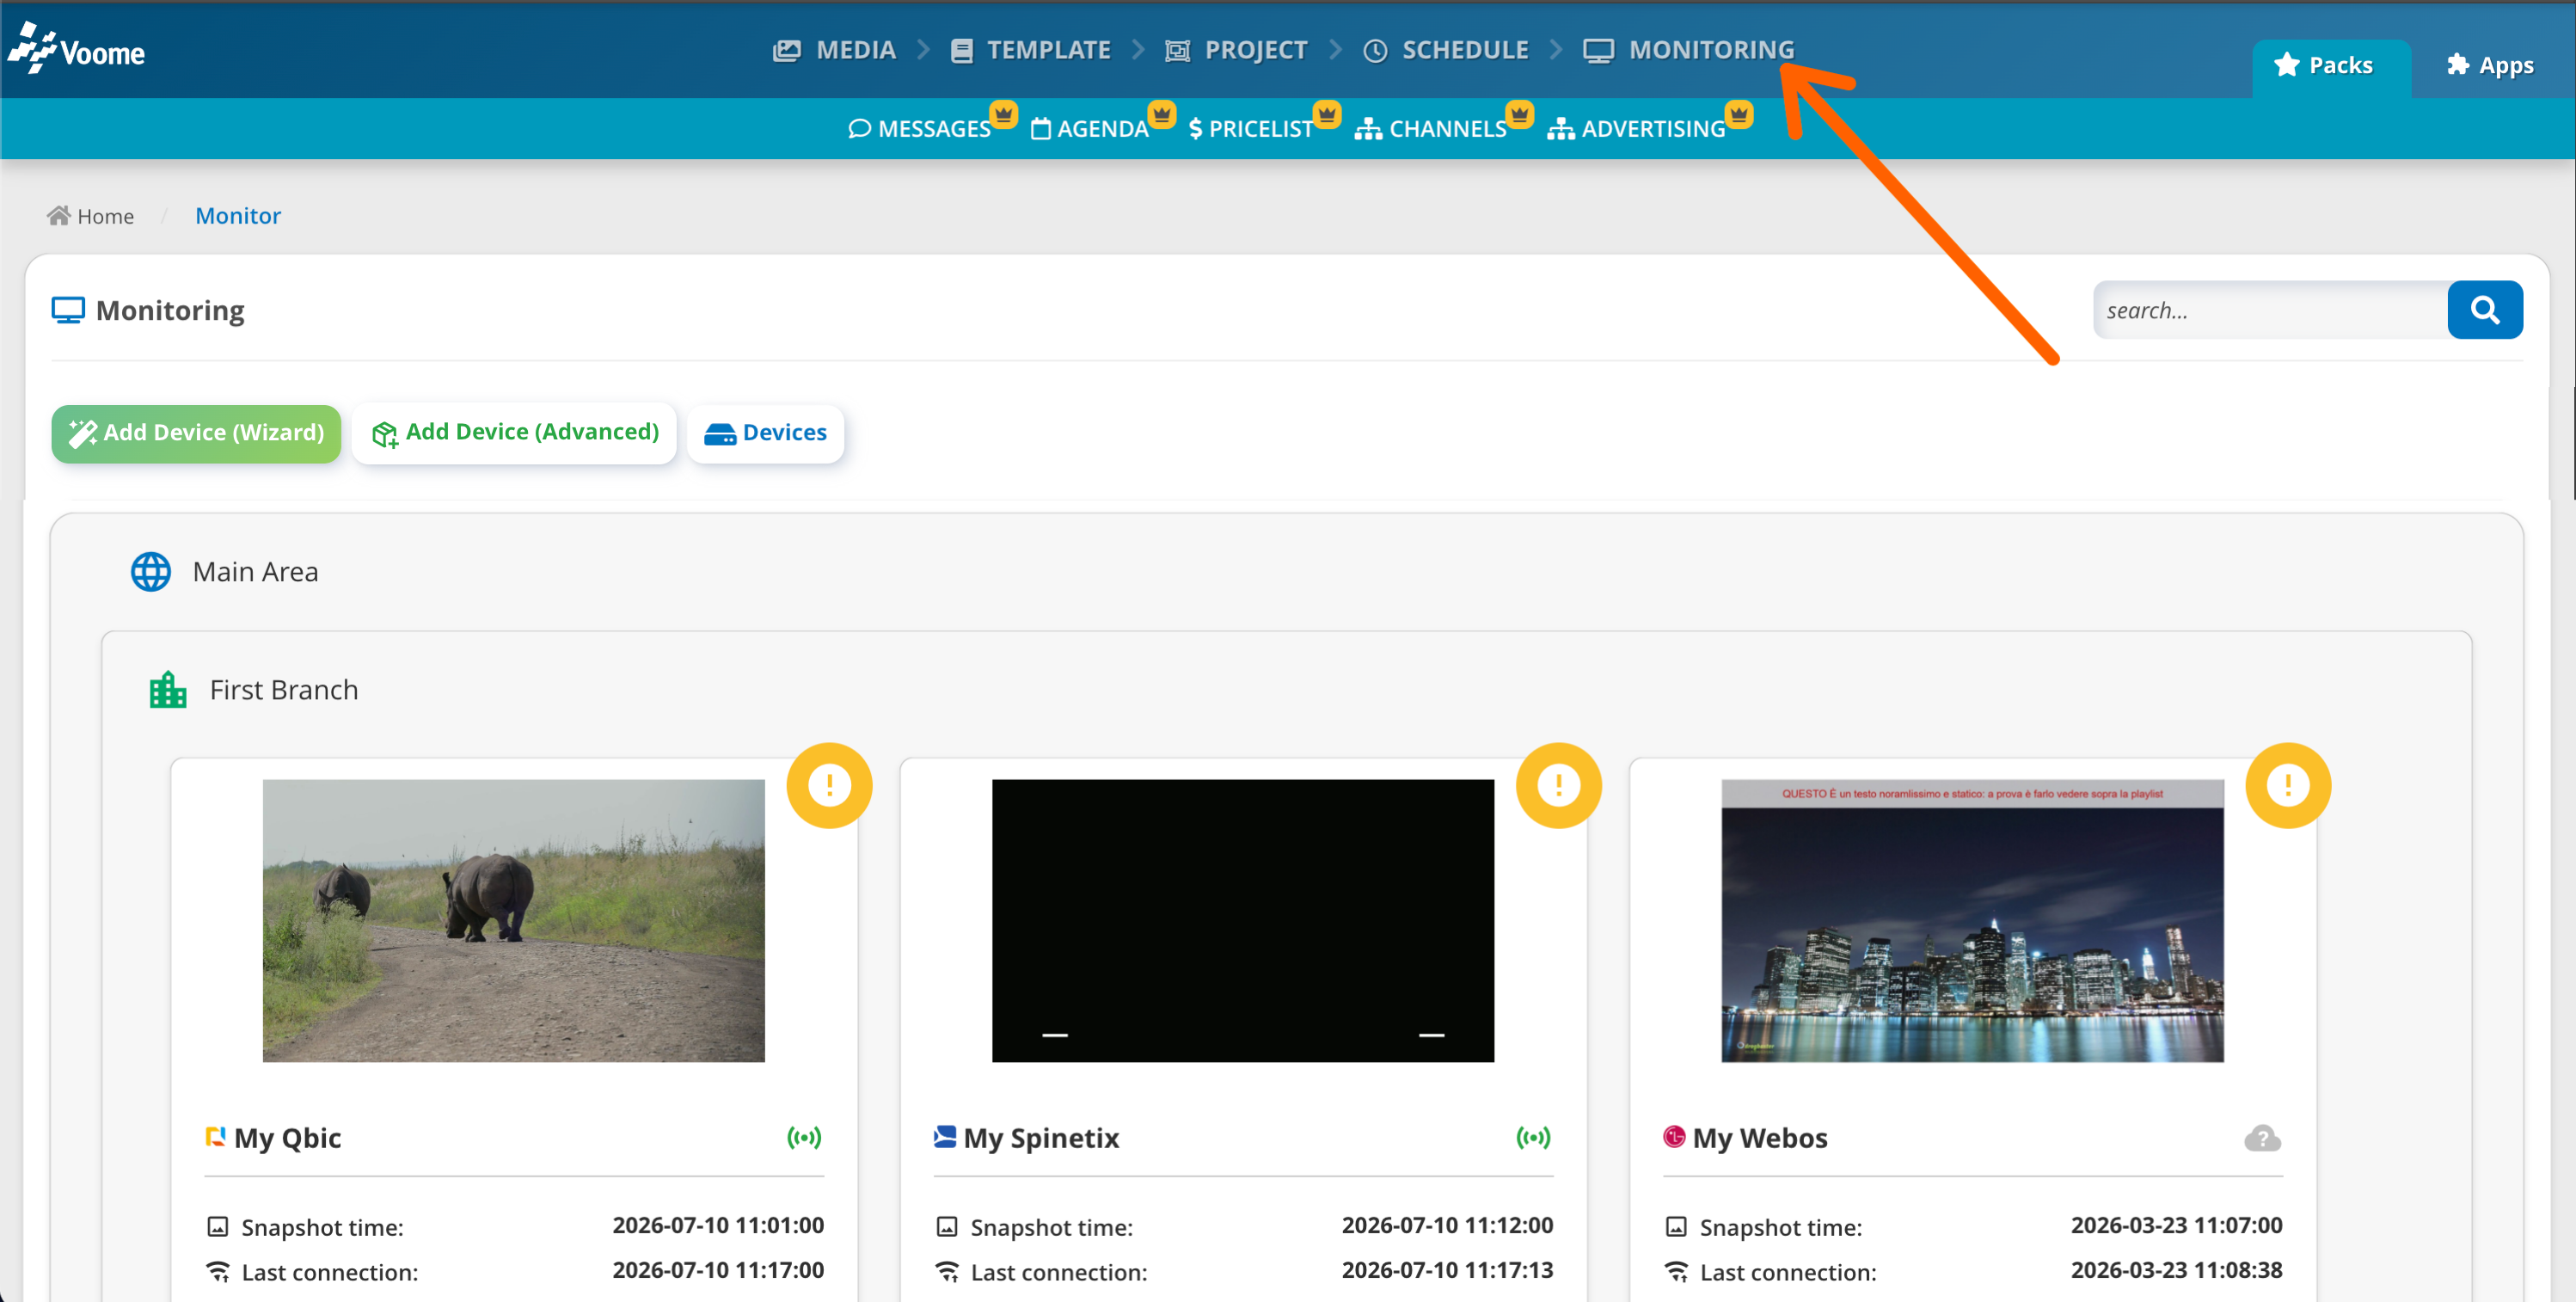The height and width of the screenshot is (1302, 2576).
Task: Select the MONITORING menu item
Action: click(x=1688, y=50)
